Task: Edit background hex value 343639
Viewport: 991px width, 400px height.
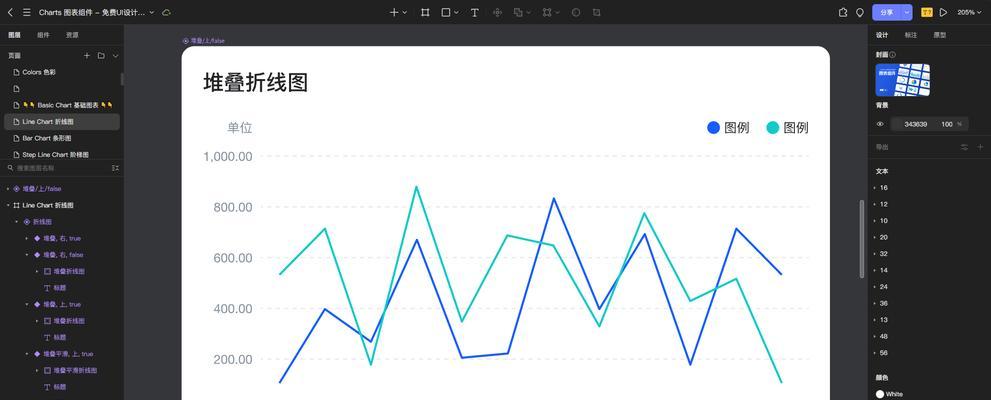Action: (916, 124)
